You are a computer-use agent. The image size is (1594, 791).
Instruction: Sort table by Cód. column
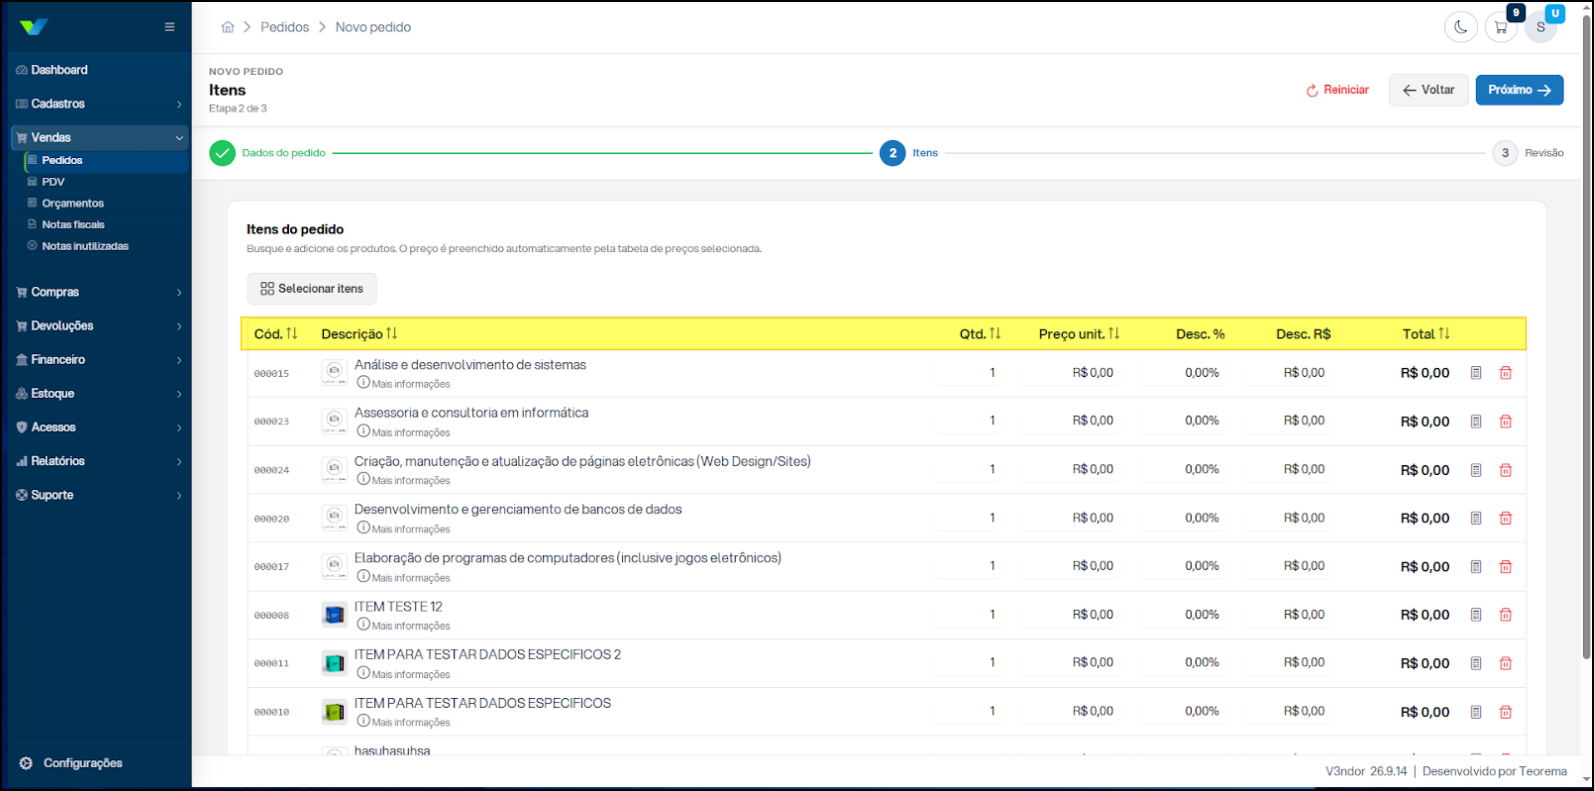(276, 334)
